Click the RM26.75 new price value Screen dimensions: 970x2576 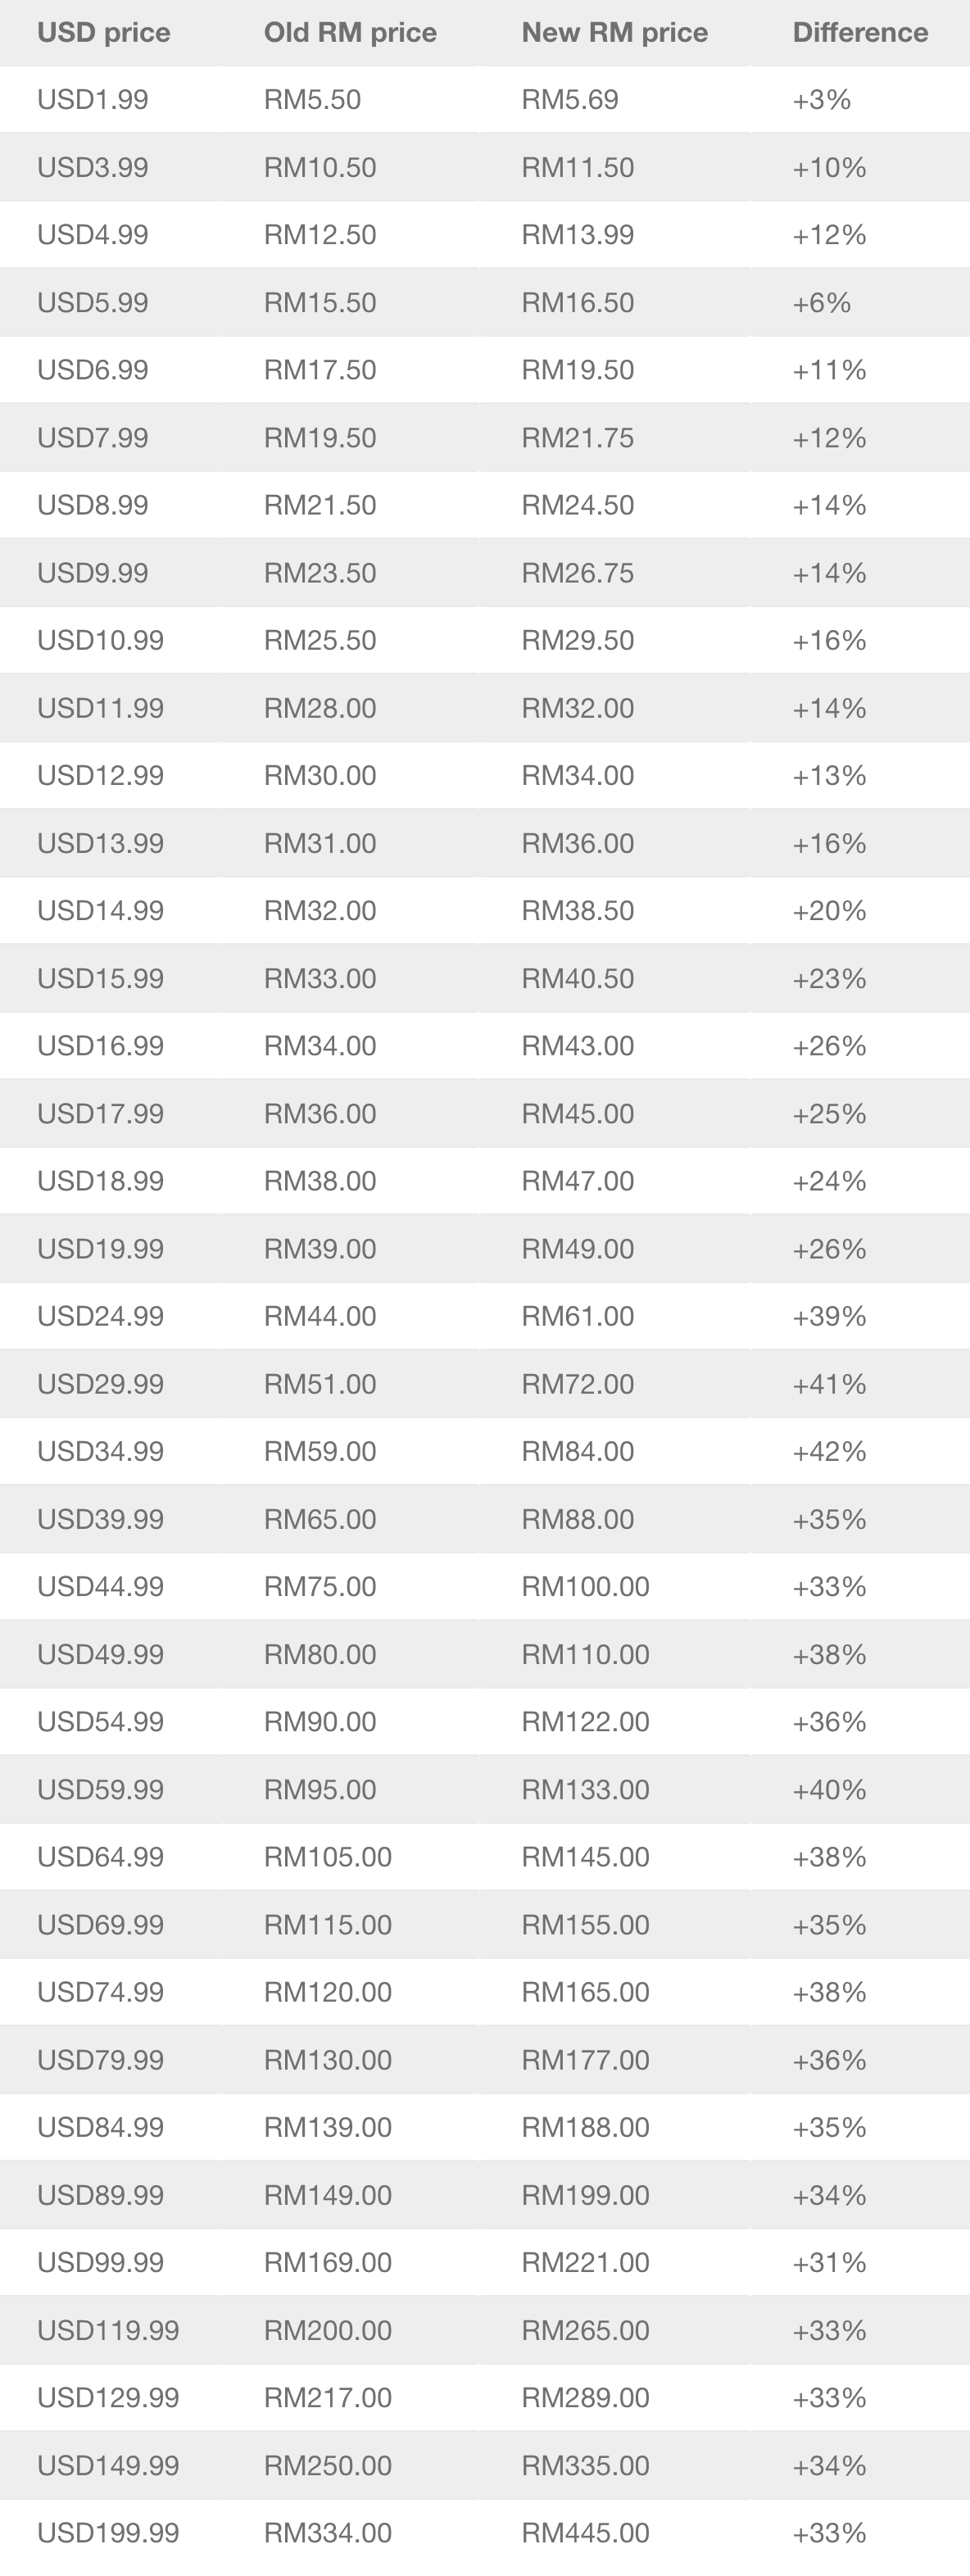click(x=578, y=573)
